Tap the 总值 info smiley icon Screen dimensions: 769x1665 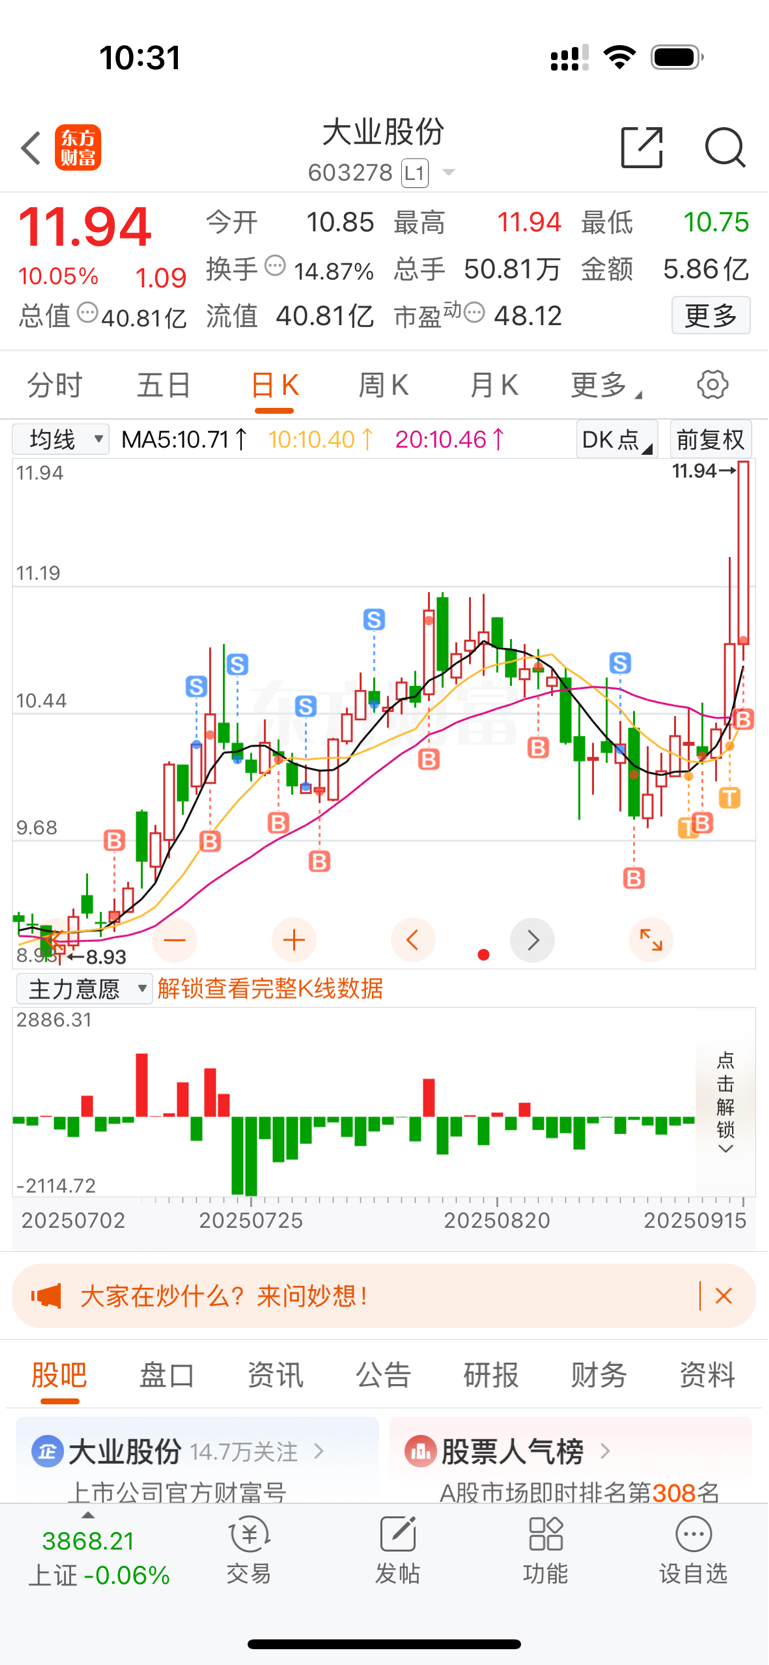click(x=88, y=313)
